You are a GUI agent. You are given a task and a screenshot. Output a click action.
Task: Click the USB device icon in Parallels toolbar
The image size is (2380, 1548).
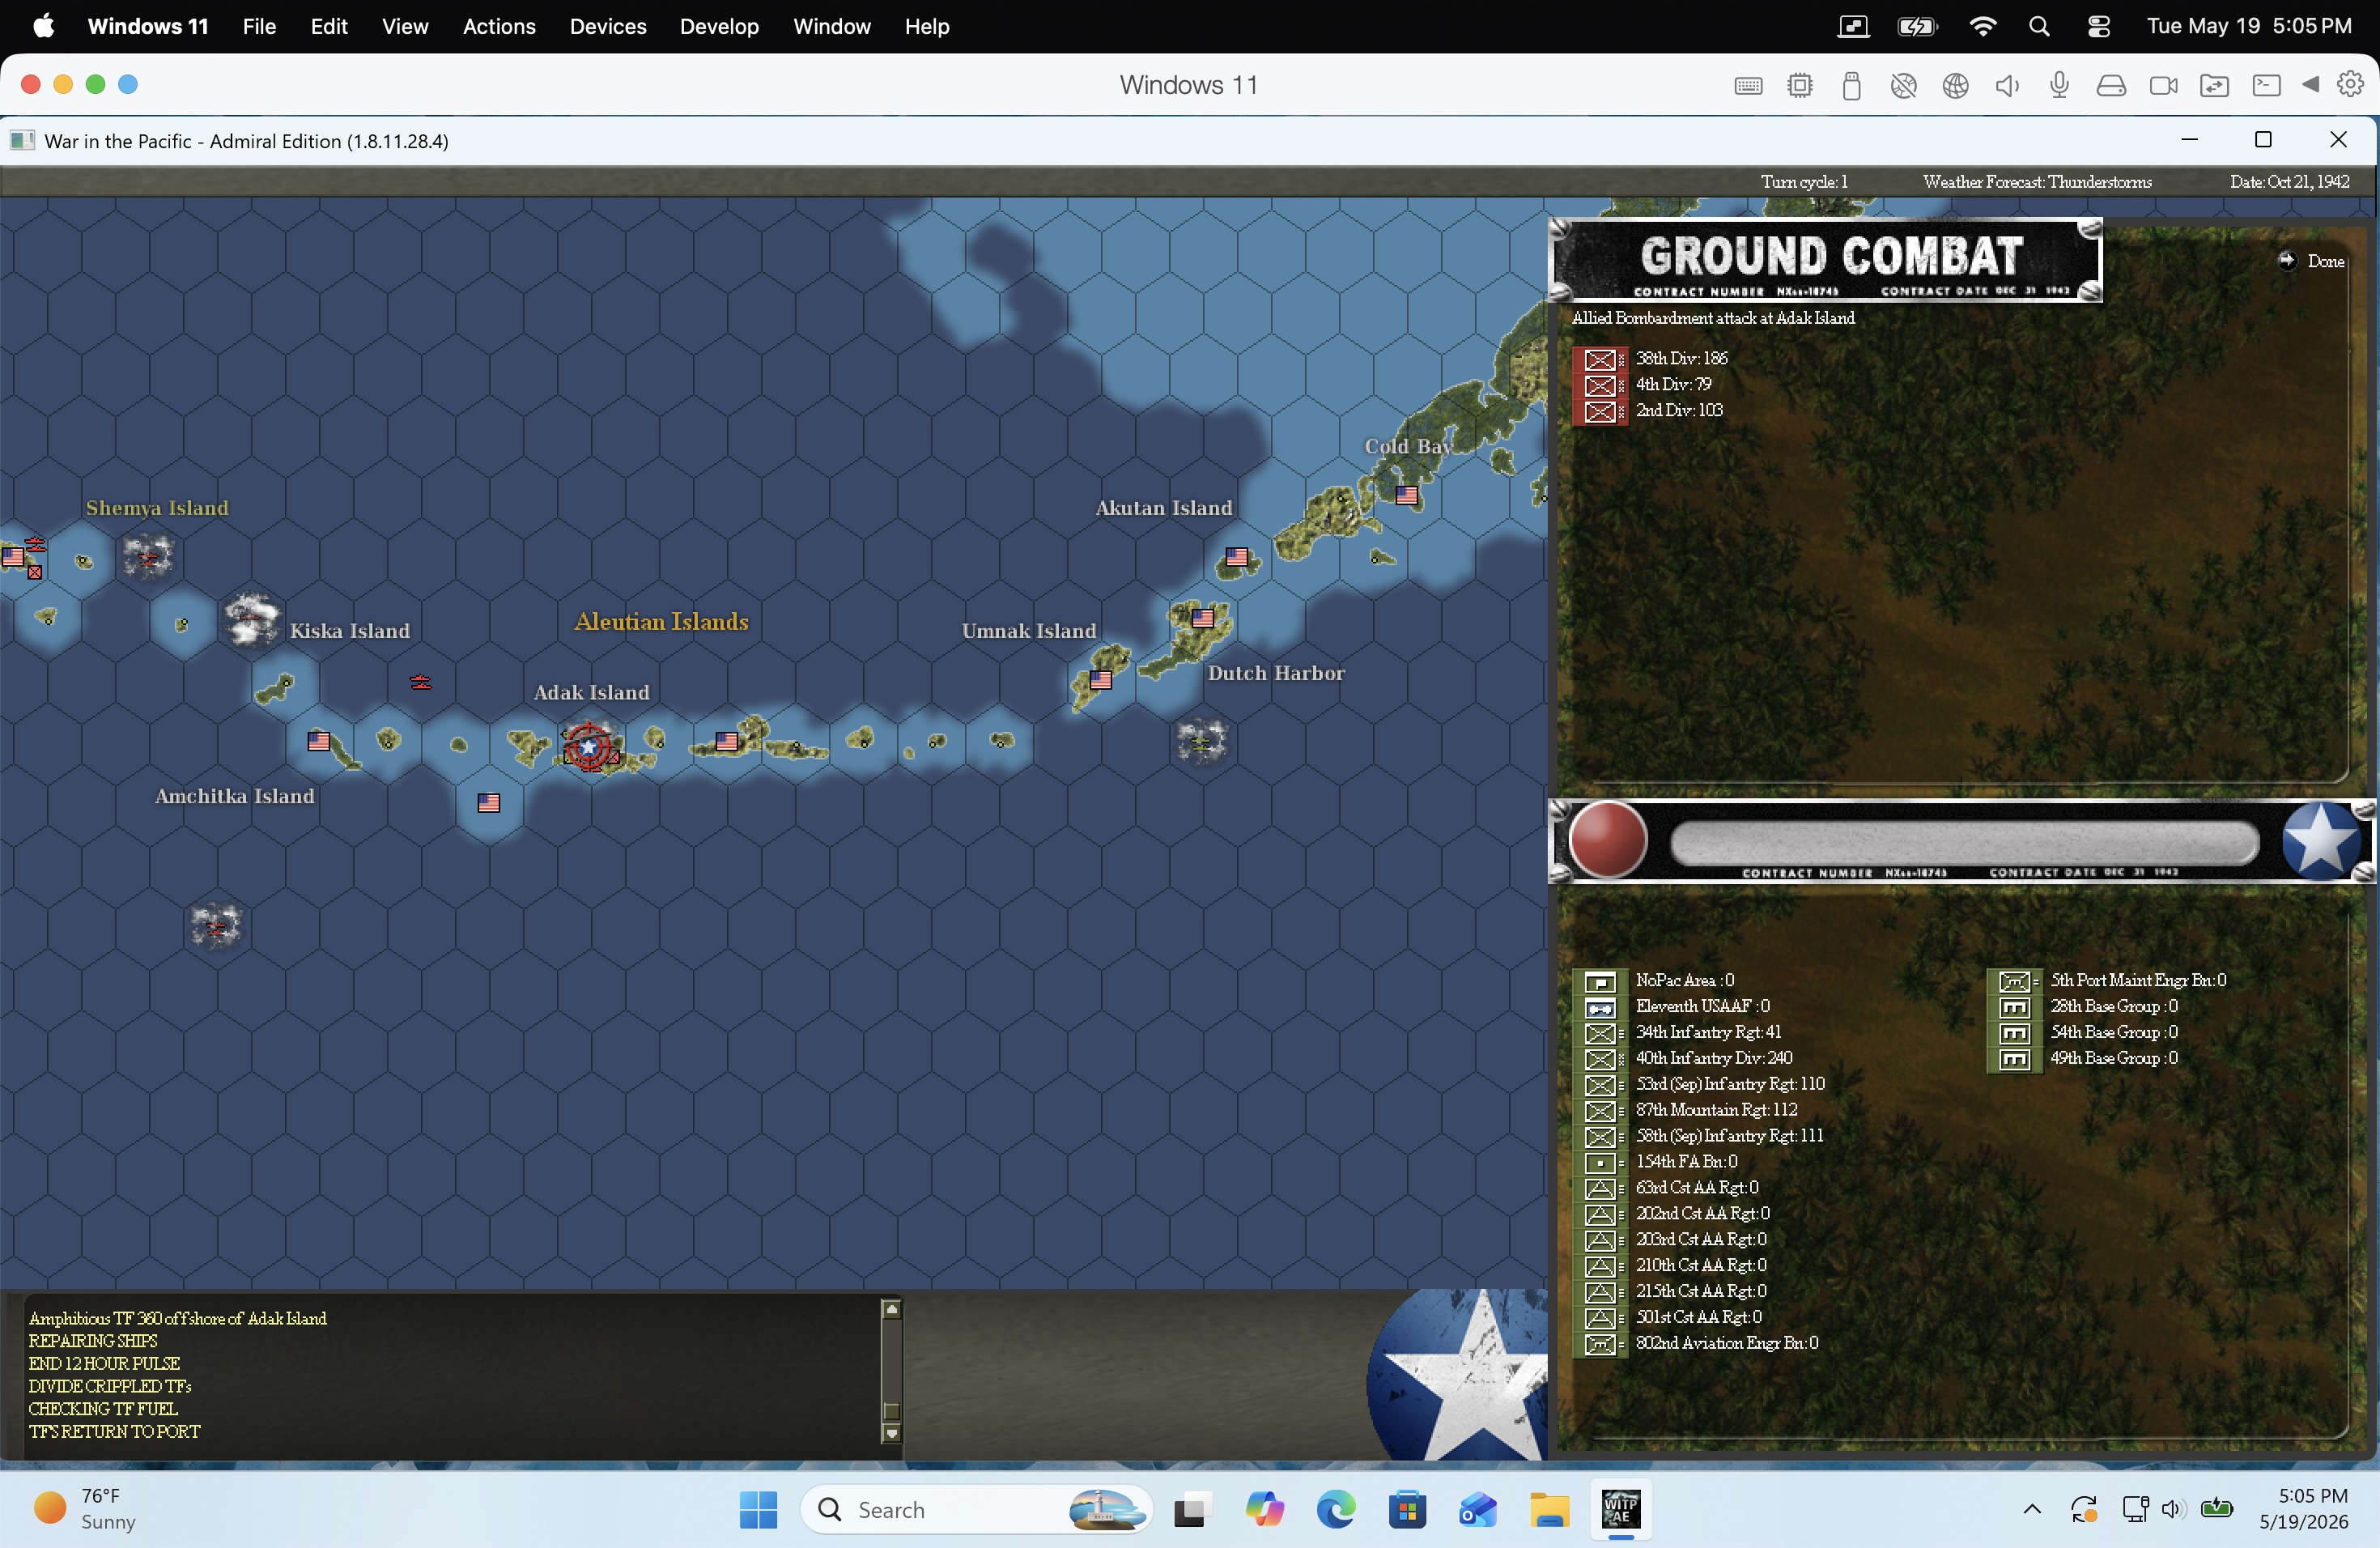[x=1851, y=86]
